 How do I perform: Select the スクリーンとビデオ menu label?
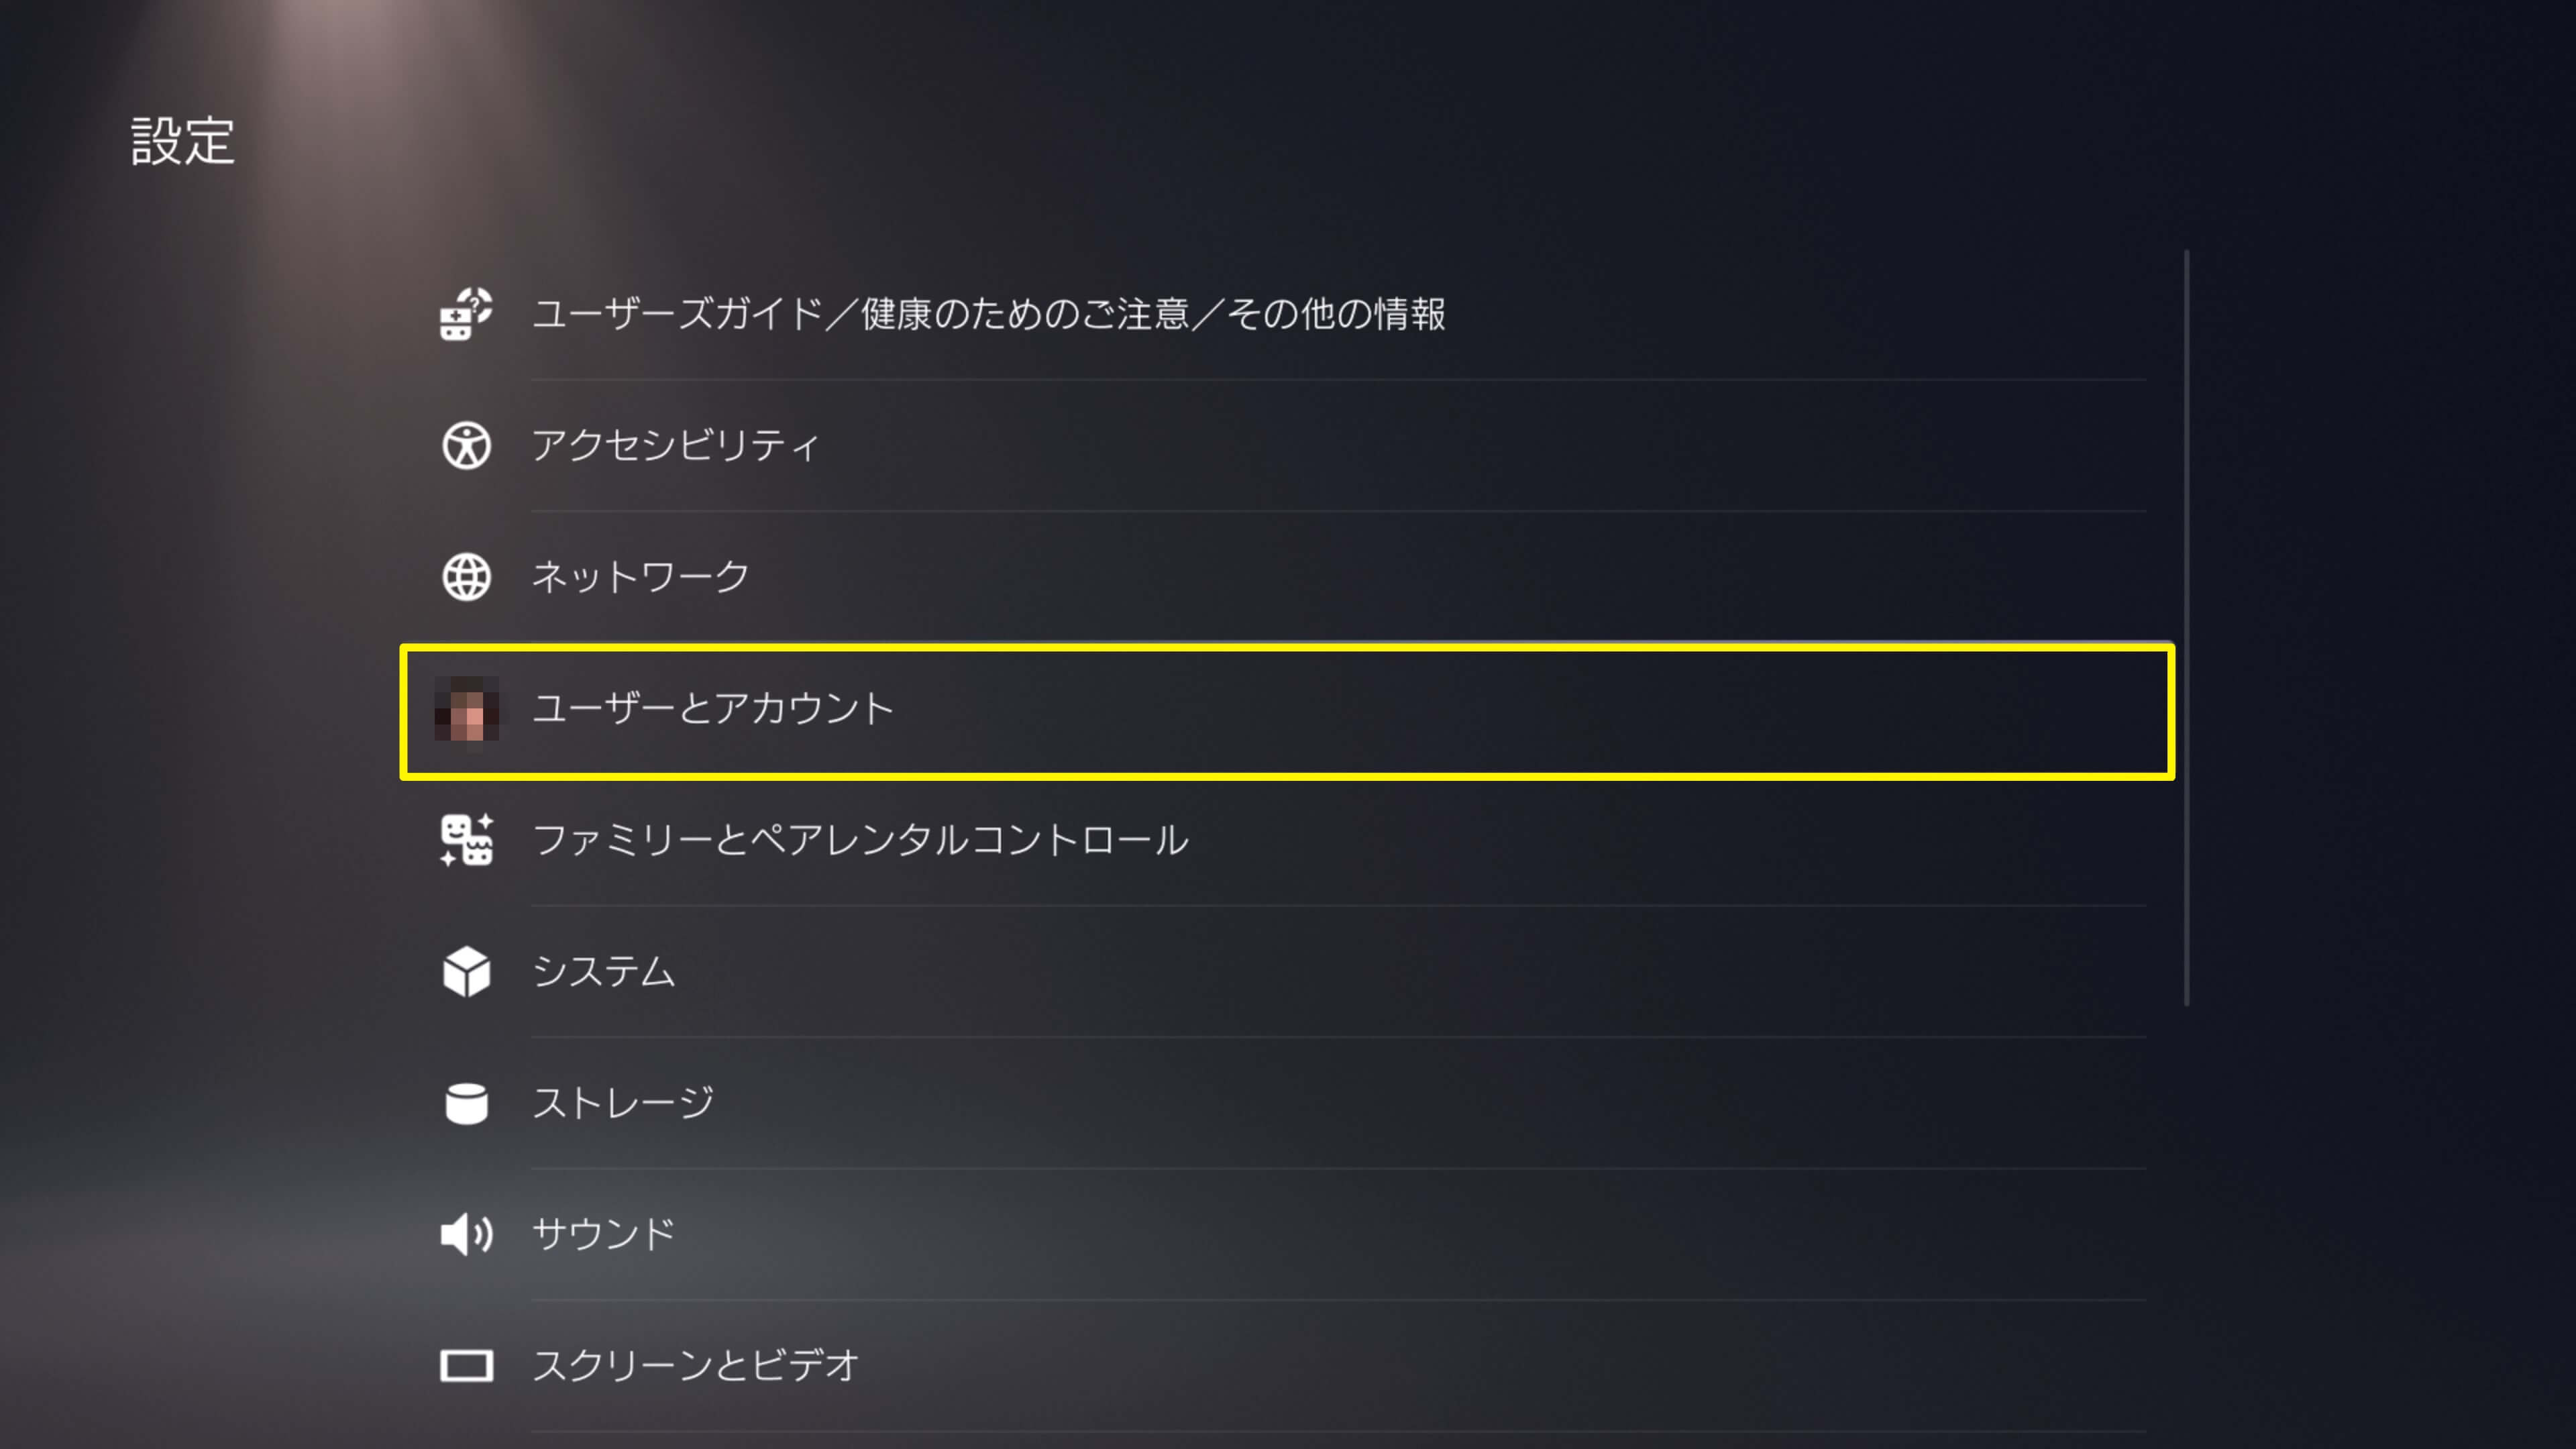click(695, 1366)
